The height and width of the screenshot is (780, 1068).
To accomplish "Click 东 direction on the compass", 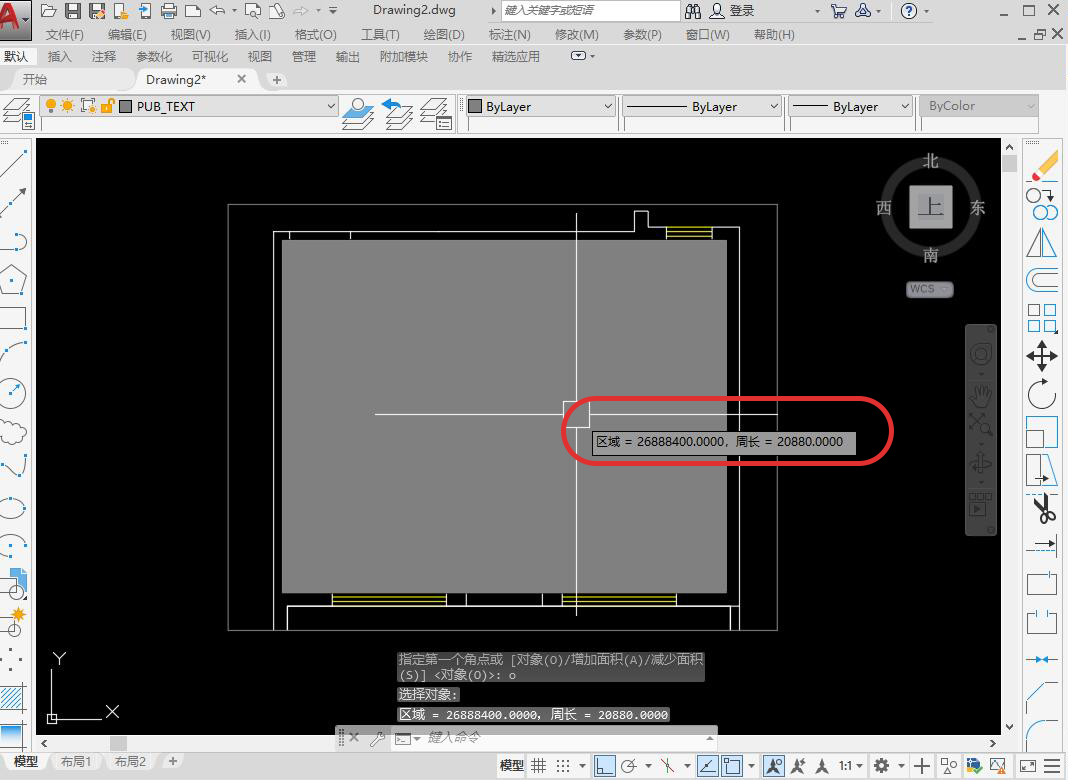I will coord(977,208).
